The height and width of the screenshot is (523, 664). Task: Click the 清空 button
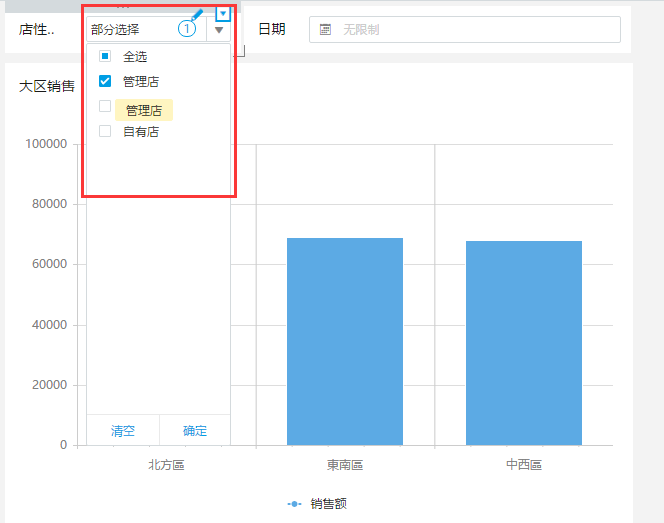123,431
